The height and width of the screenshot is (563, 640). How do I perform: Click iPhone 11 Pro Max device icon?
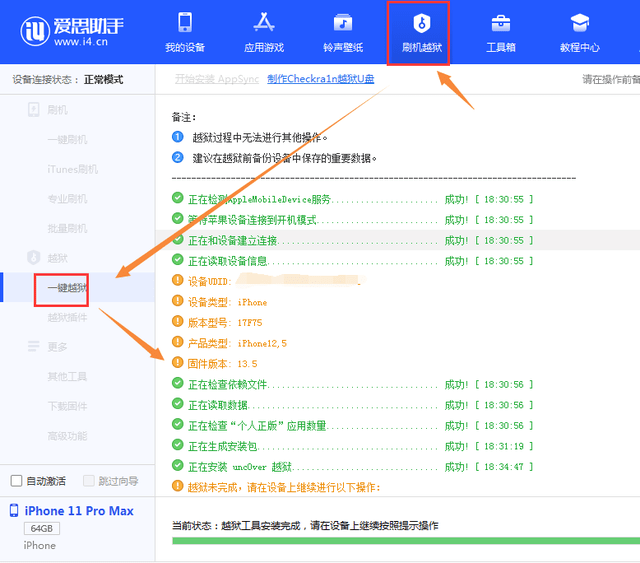click(14, 510)
